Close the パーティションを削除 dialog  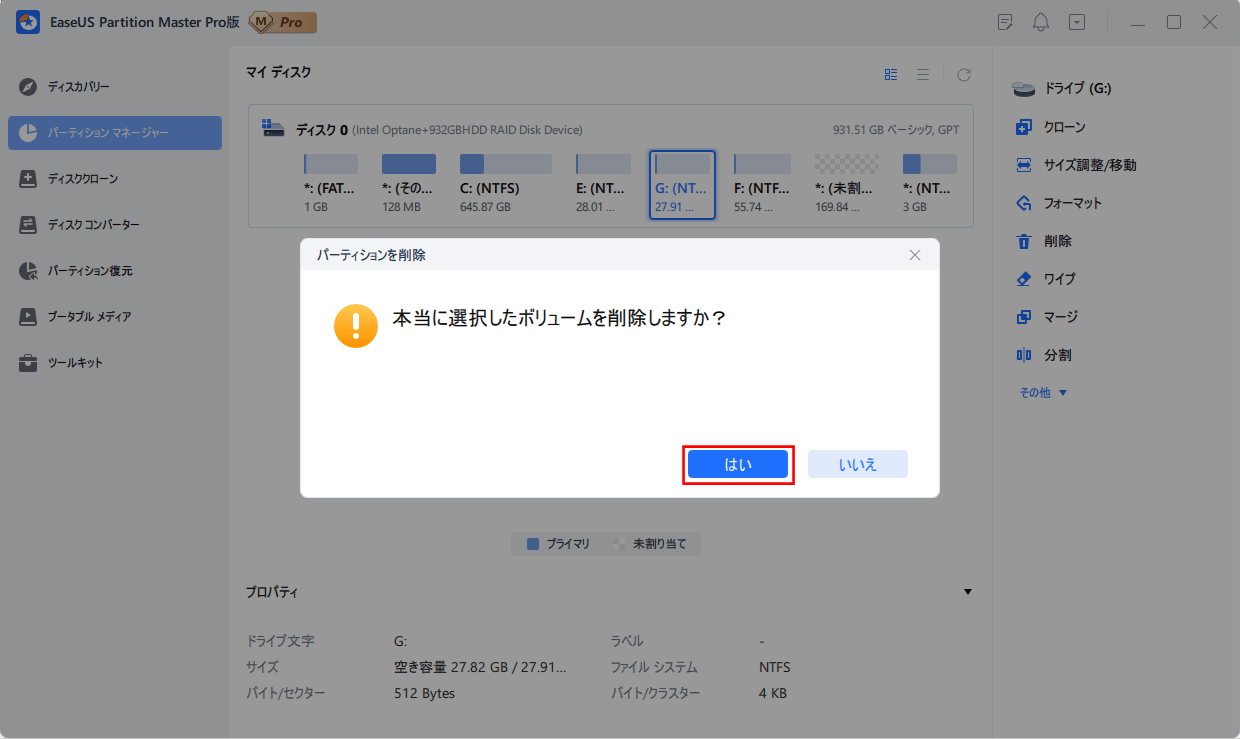(x=914, y=255)
